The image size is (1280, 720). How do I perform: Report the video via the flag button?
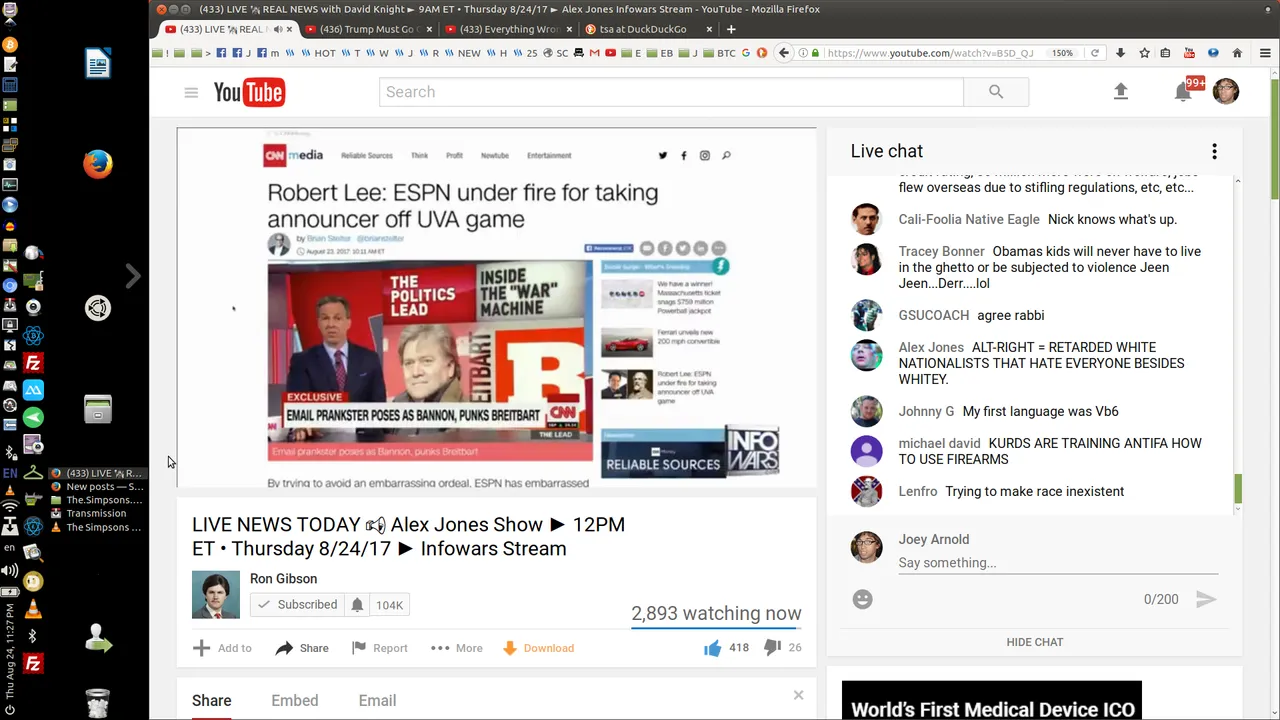[380, 648]
